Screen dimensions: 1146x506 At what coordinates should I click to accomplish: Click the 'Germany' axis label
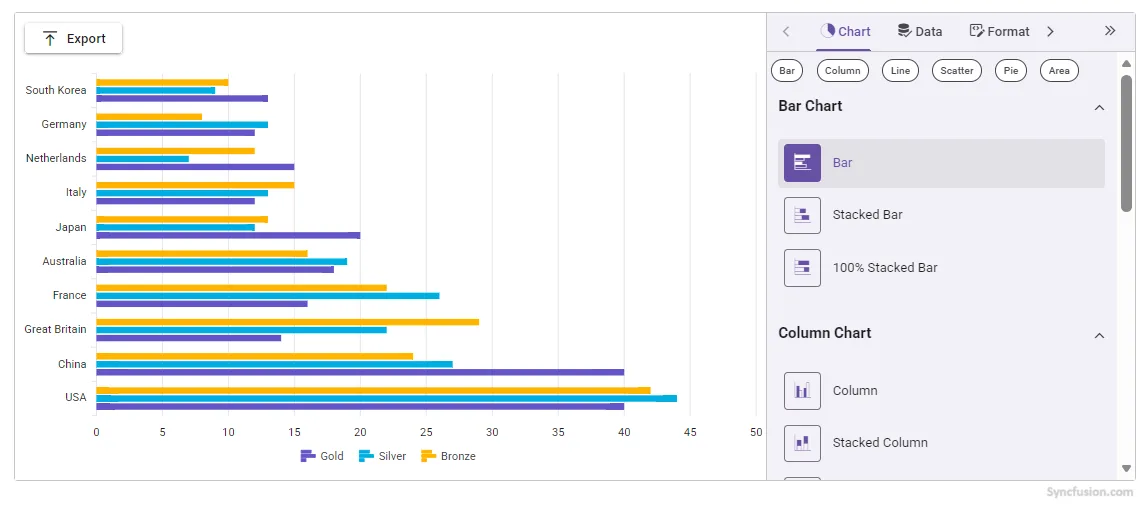(64, 124)
